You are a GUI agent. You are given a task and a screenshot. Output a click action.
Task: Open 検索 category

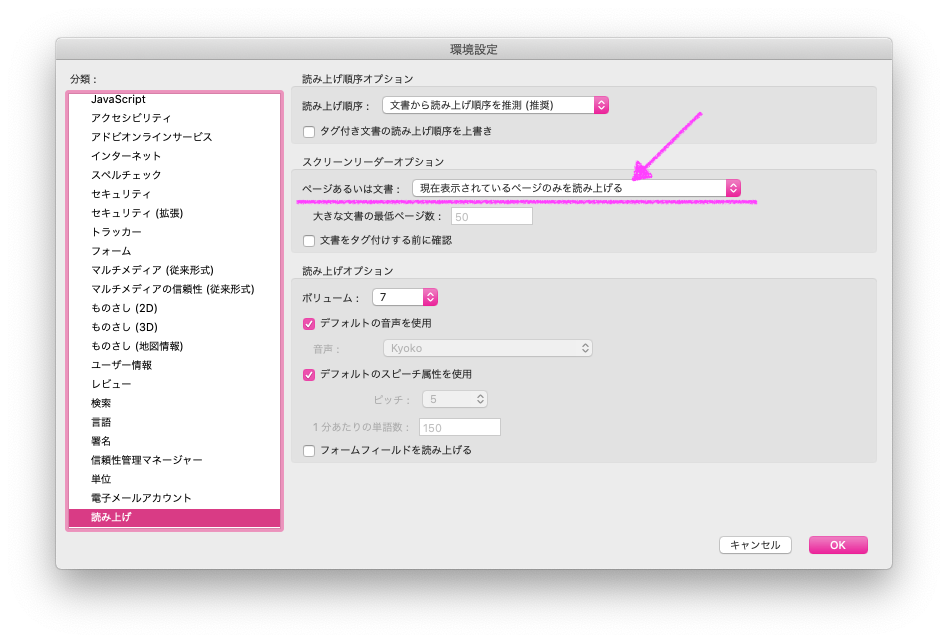pyautogui.click(x=174, y=404)
